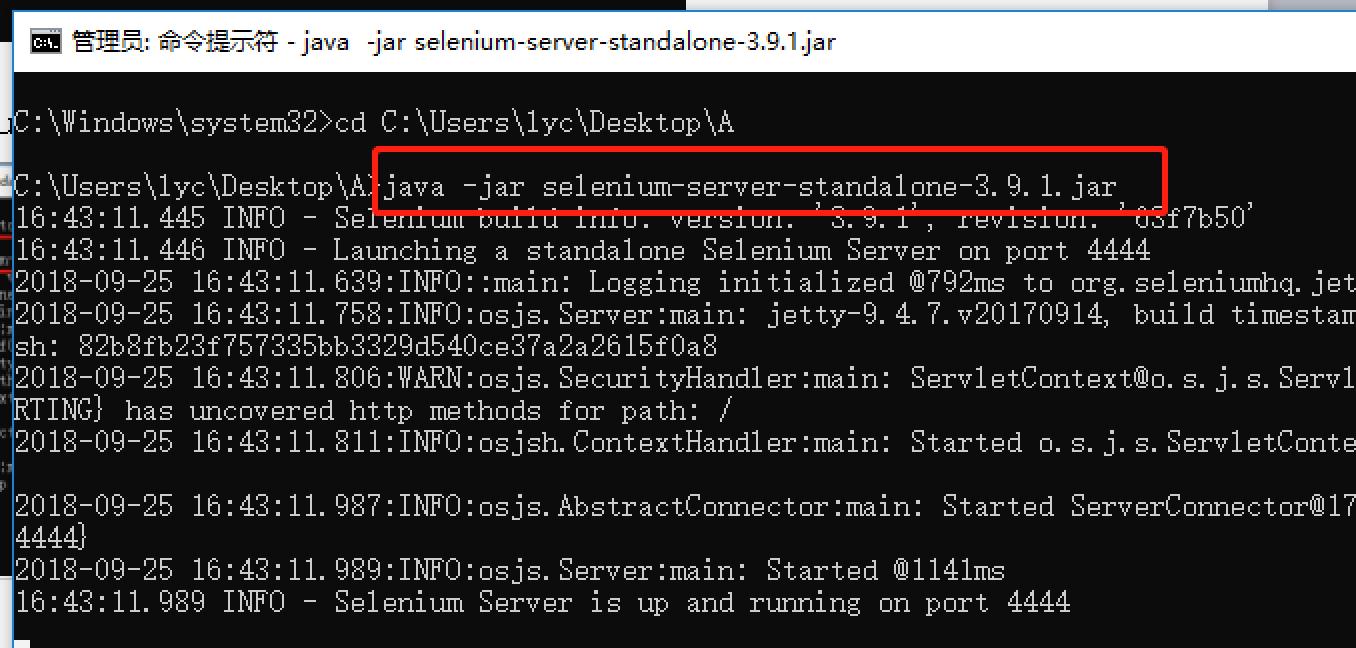Click the text '4444}' on its own line
The image size is (1356, 648).
click(x=51, y=538)
